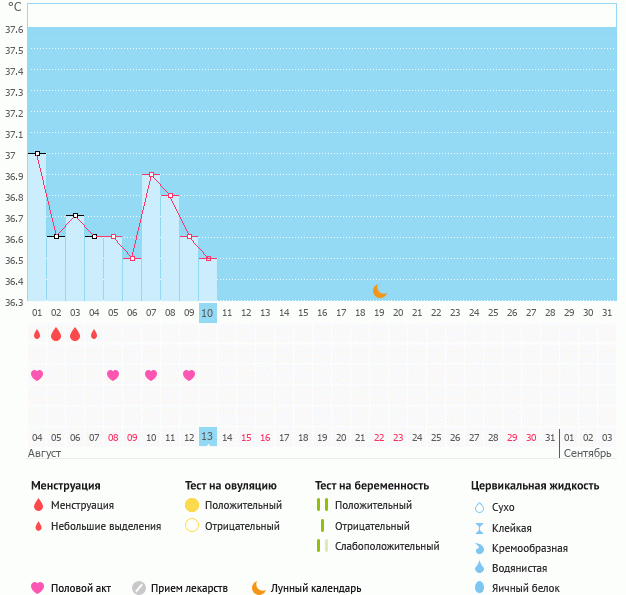Click the 'Слабоположительный' pregnancy test label
The image size is (626, 595).
click(387, 546)
